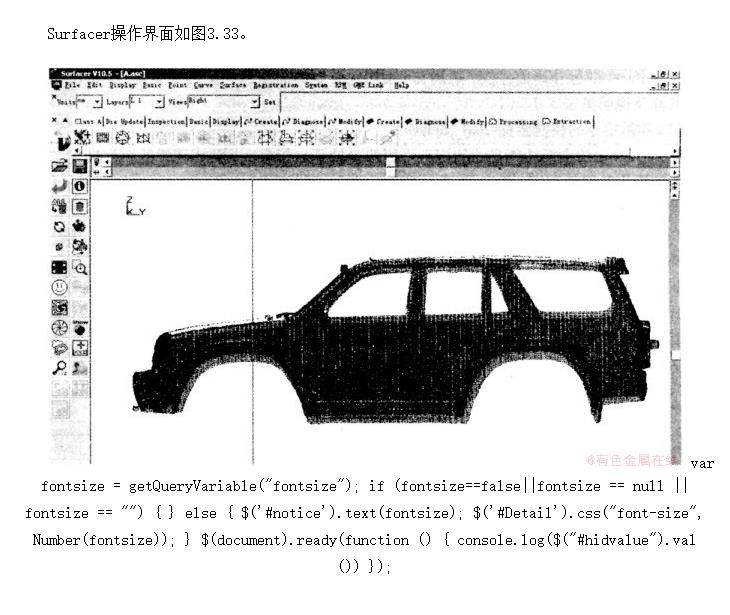Switch to the Class A tab
Viewport: 730px width, 615px height.
tap(88, 122)
